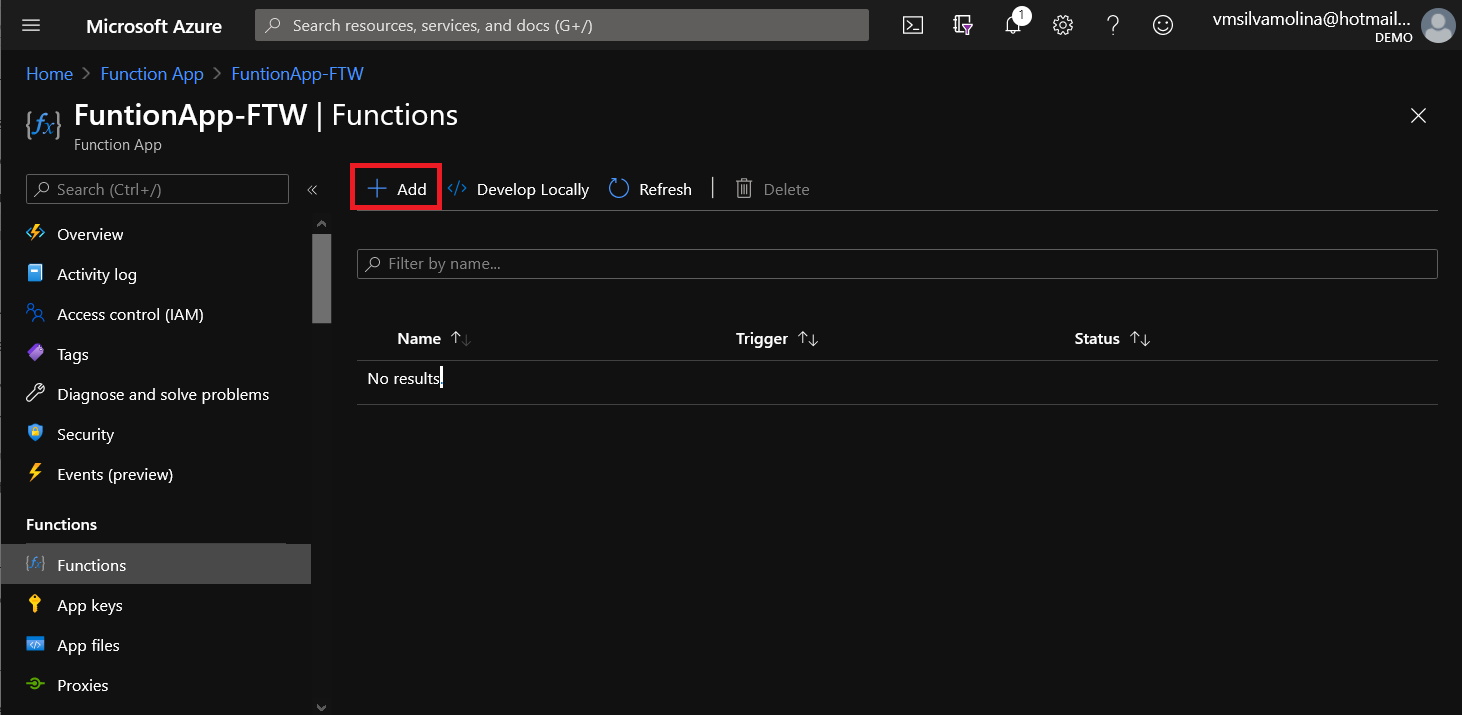Sort the table by Status arrows

click(x=1140, y=339)
